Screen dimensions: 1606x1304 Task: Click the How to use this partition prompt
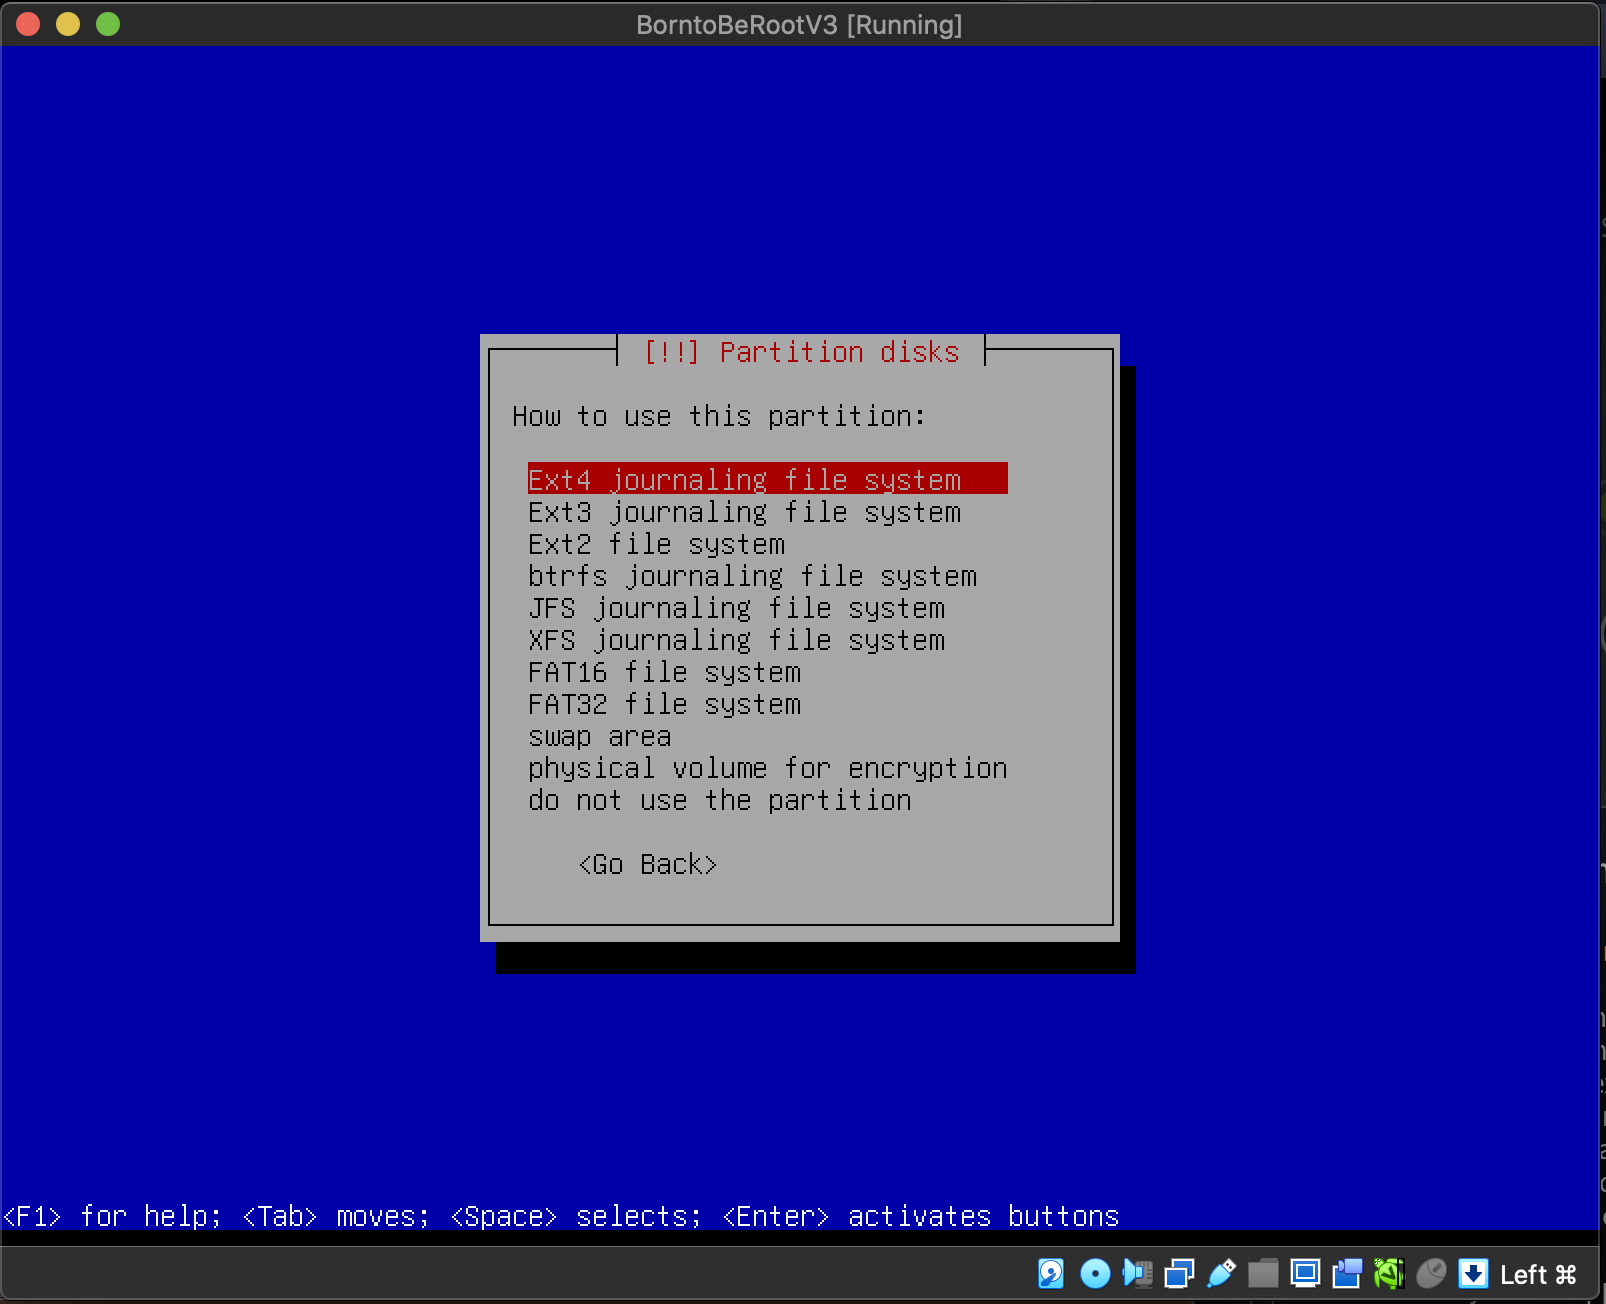point(719,416)
